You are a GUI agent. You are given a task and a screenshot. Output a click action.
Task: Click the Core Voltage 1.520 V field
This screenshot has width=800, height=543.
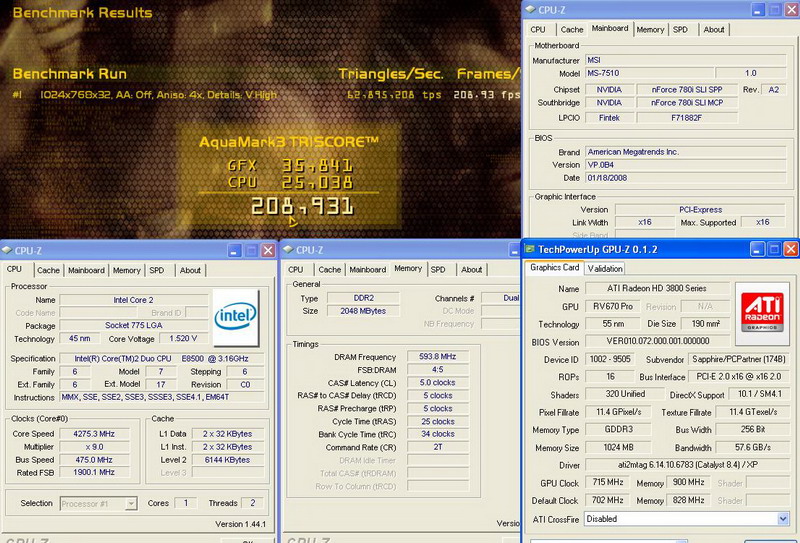pos(183,338)
